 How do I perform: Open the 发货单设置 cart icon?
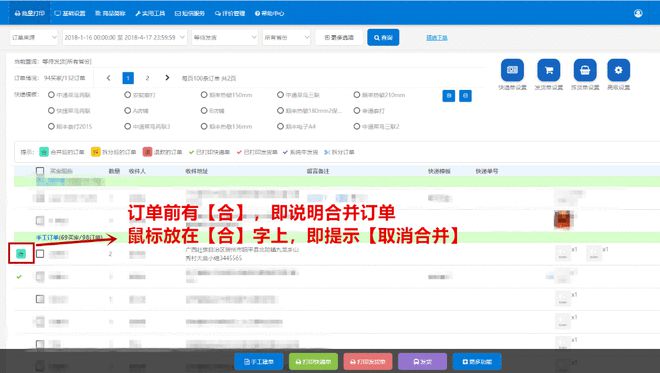pyautogui.click(x=548, y=70)
